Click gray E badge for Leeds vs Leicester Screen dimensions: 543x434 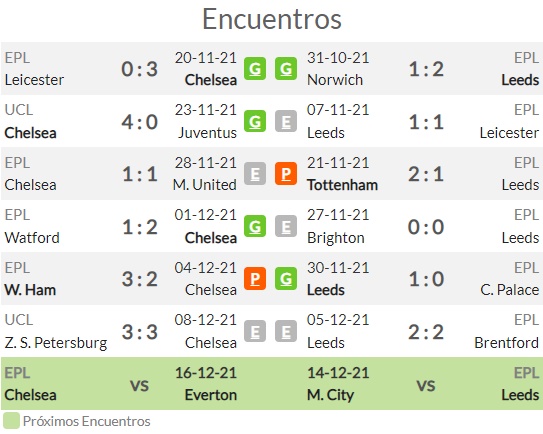[x=286, y=121]
